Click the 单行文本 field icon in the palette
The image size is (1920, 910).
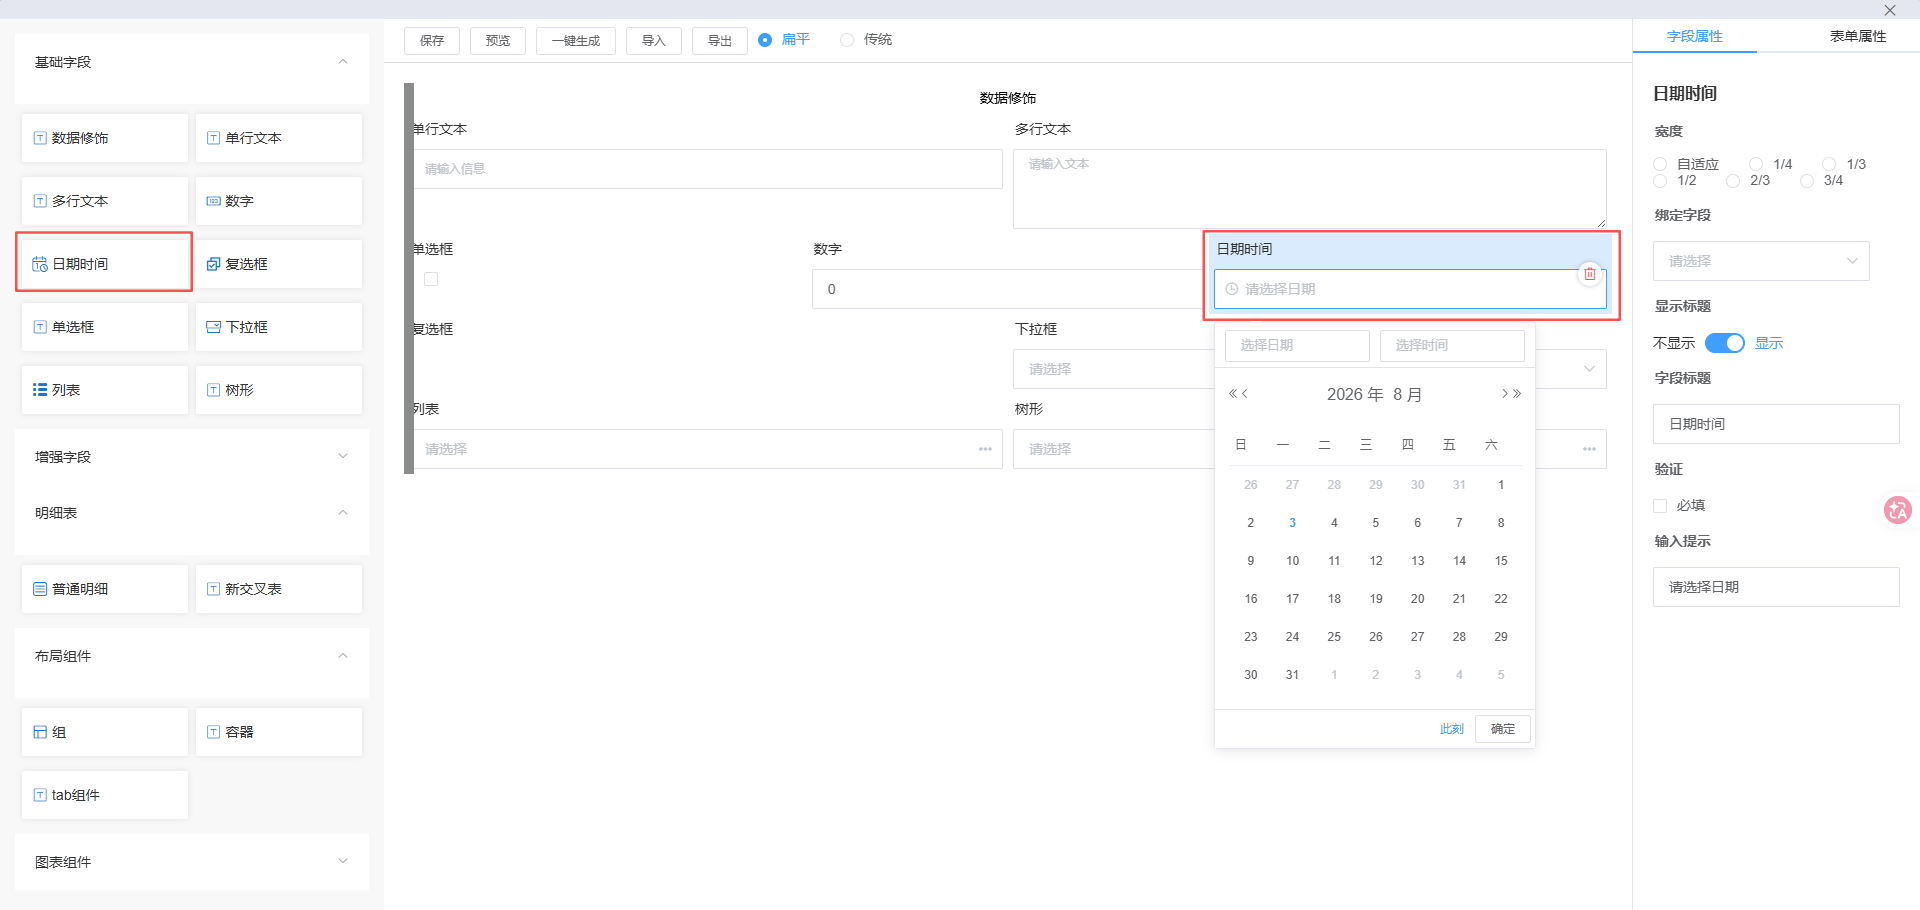click(x=213, y=138)
